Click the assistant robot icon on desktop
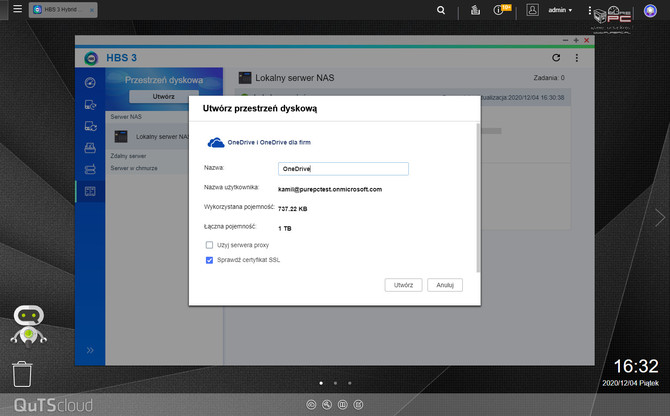Image resolution: width=670 pixels, height=416 pixels. tap(29, 325)
